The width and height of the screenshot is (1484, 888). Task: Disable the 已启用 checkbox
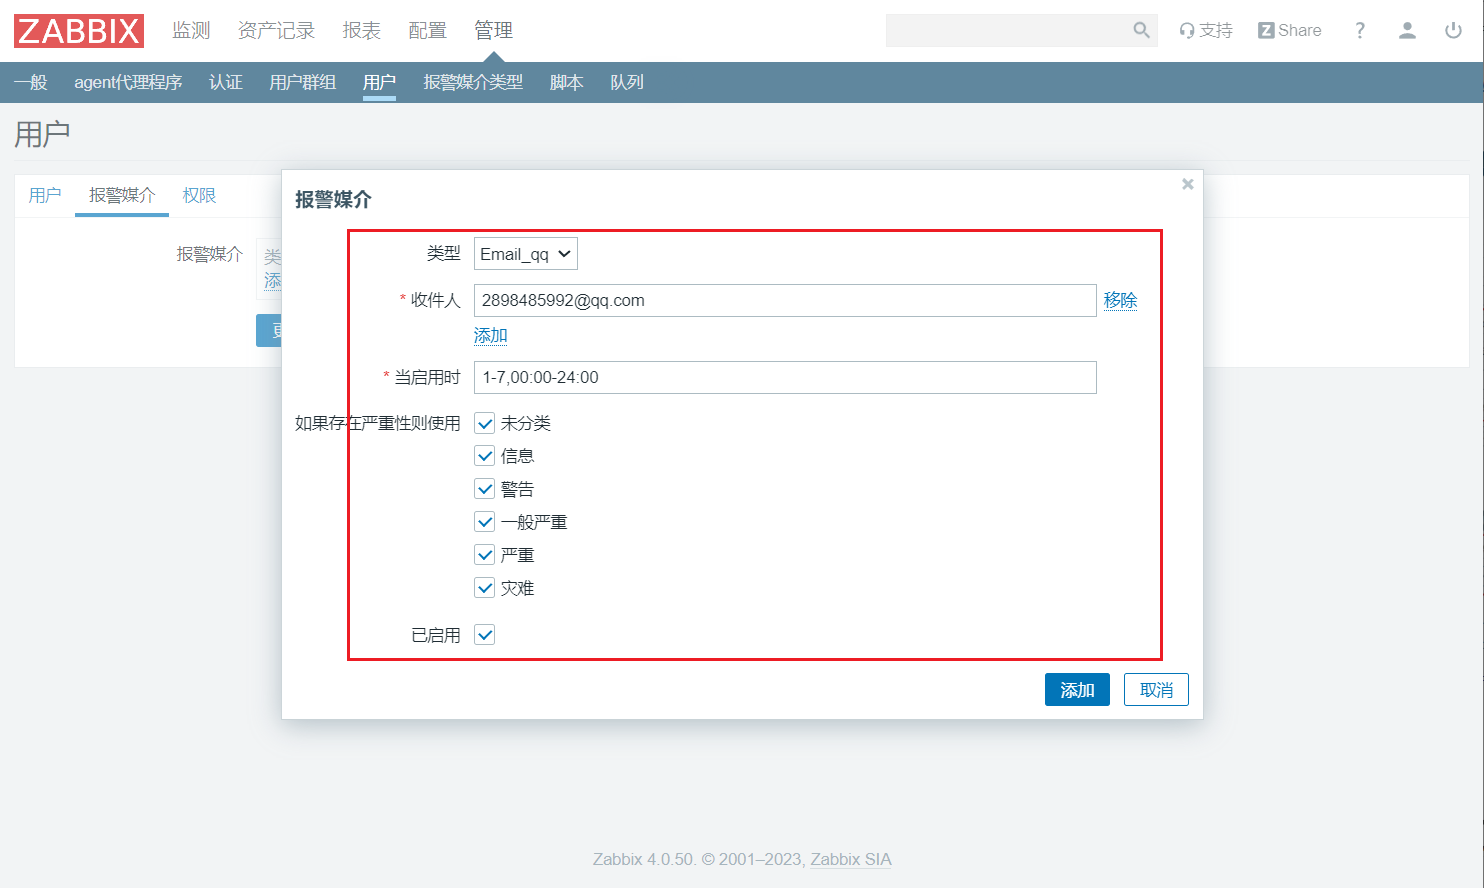pos(485,635)
